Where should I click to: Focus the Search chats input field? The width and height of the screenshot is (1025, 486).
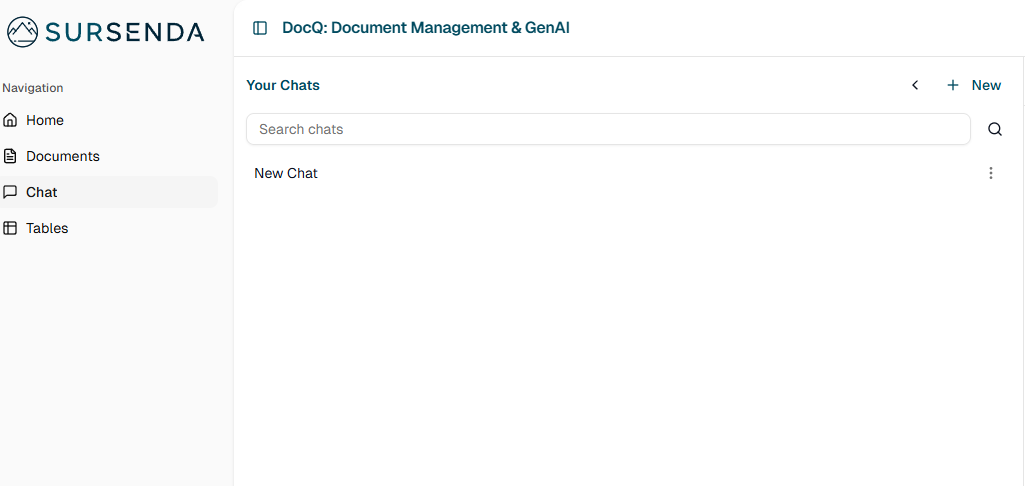pyautogui.click(x=608, y=129)
